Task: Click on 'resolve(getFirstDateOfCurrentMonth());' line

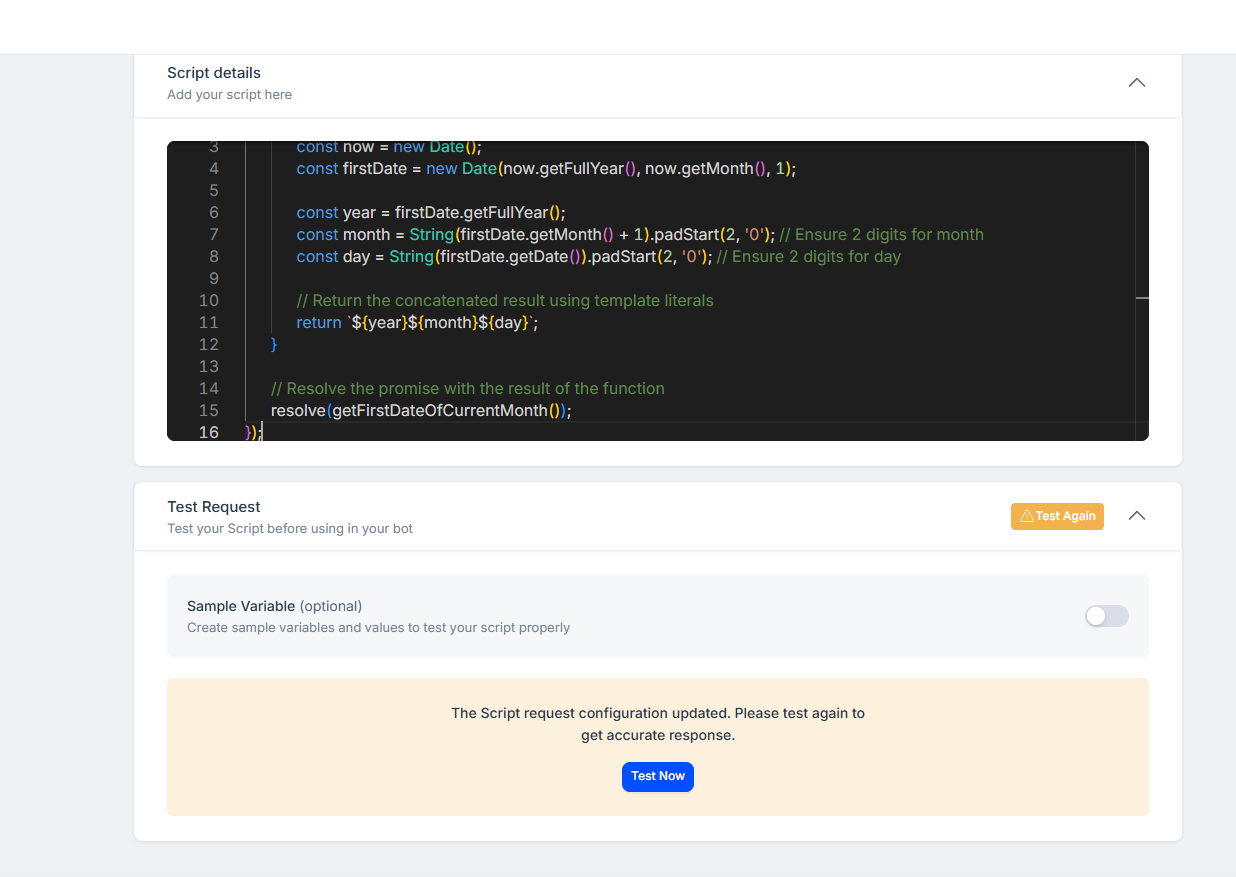Action: click(421, 410)
